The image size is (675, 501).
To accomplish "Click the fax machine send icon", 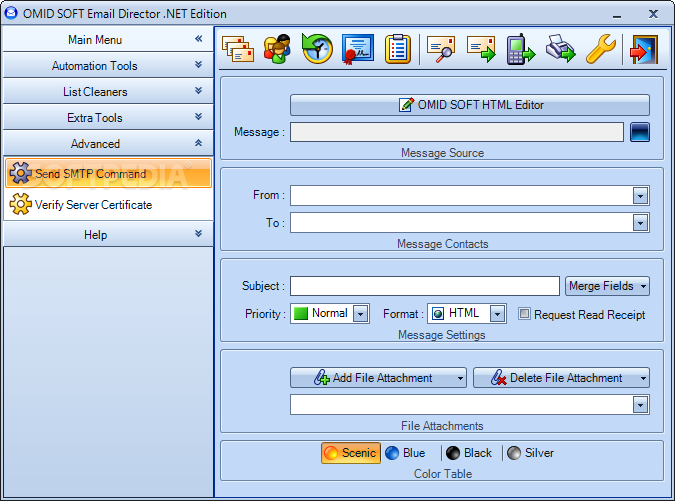I will [561, 49].
